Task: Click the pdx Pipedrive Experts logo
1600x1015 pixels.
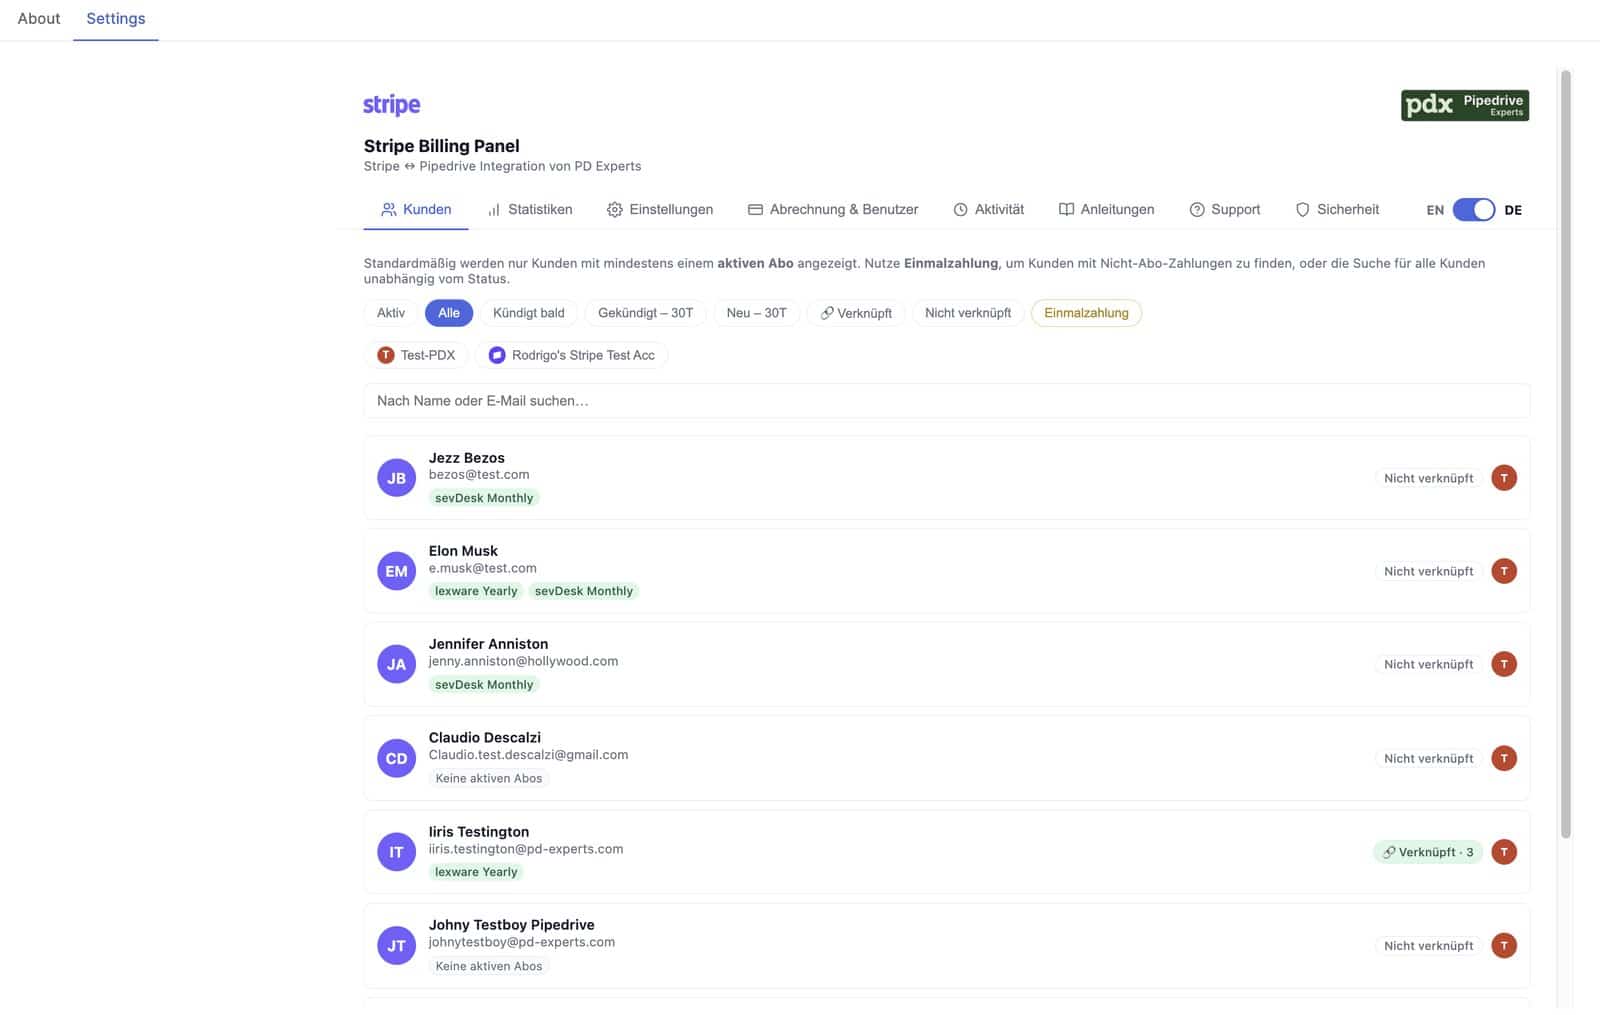Action: (x=1464, y=105)
